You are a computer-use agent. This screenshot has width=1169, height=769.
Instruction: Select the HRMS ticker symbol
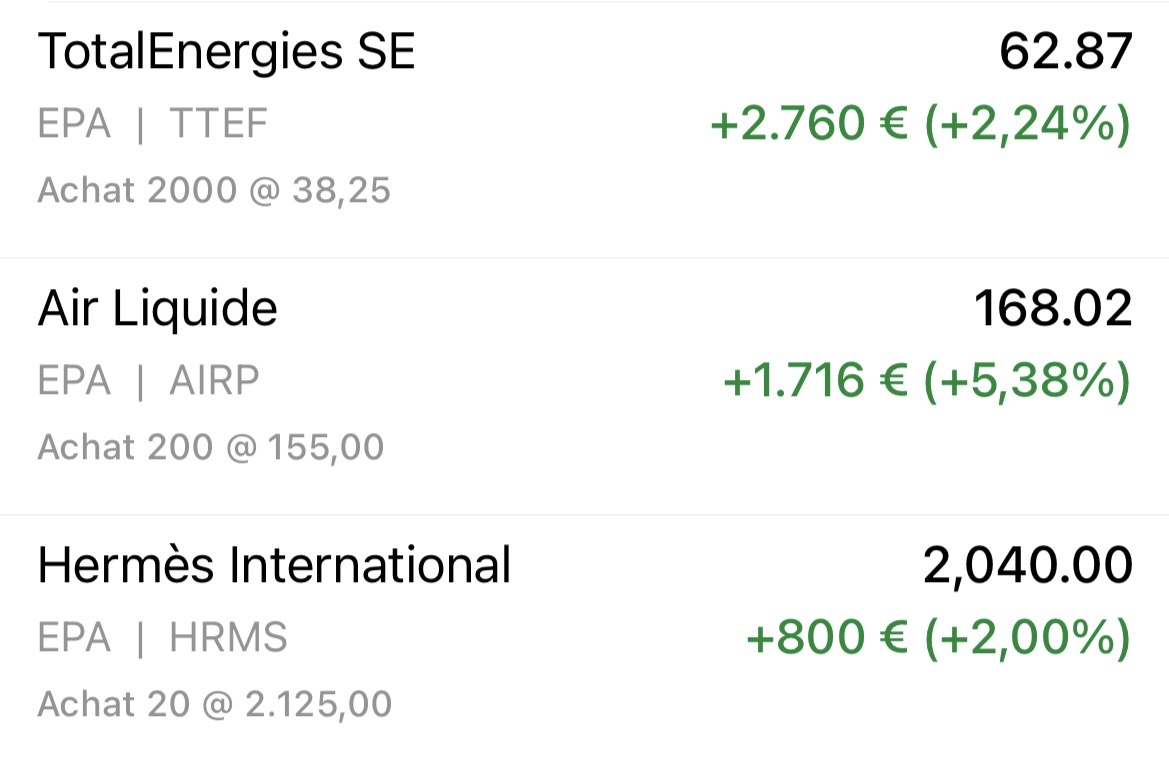(228, 638)
